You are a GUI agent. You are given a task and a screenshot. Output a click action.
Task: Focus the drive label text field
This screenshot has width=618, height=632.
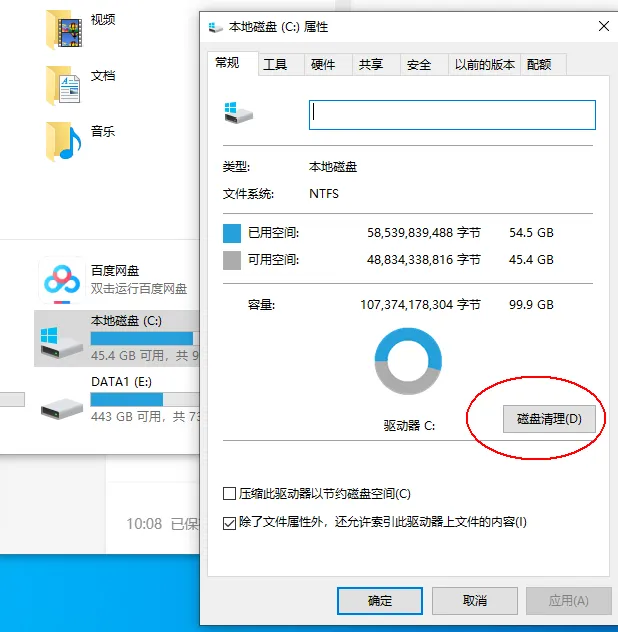tap(452, 115)
